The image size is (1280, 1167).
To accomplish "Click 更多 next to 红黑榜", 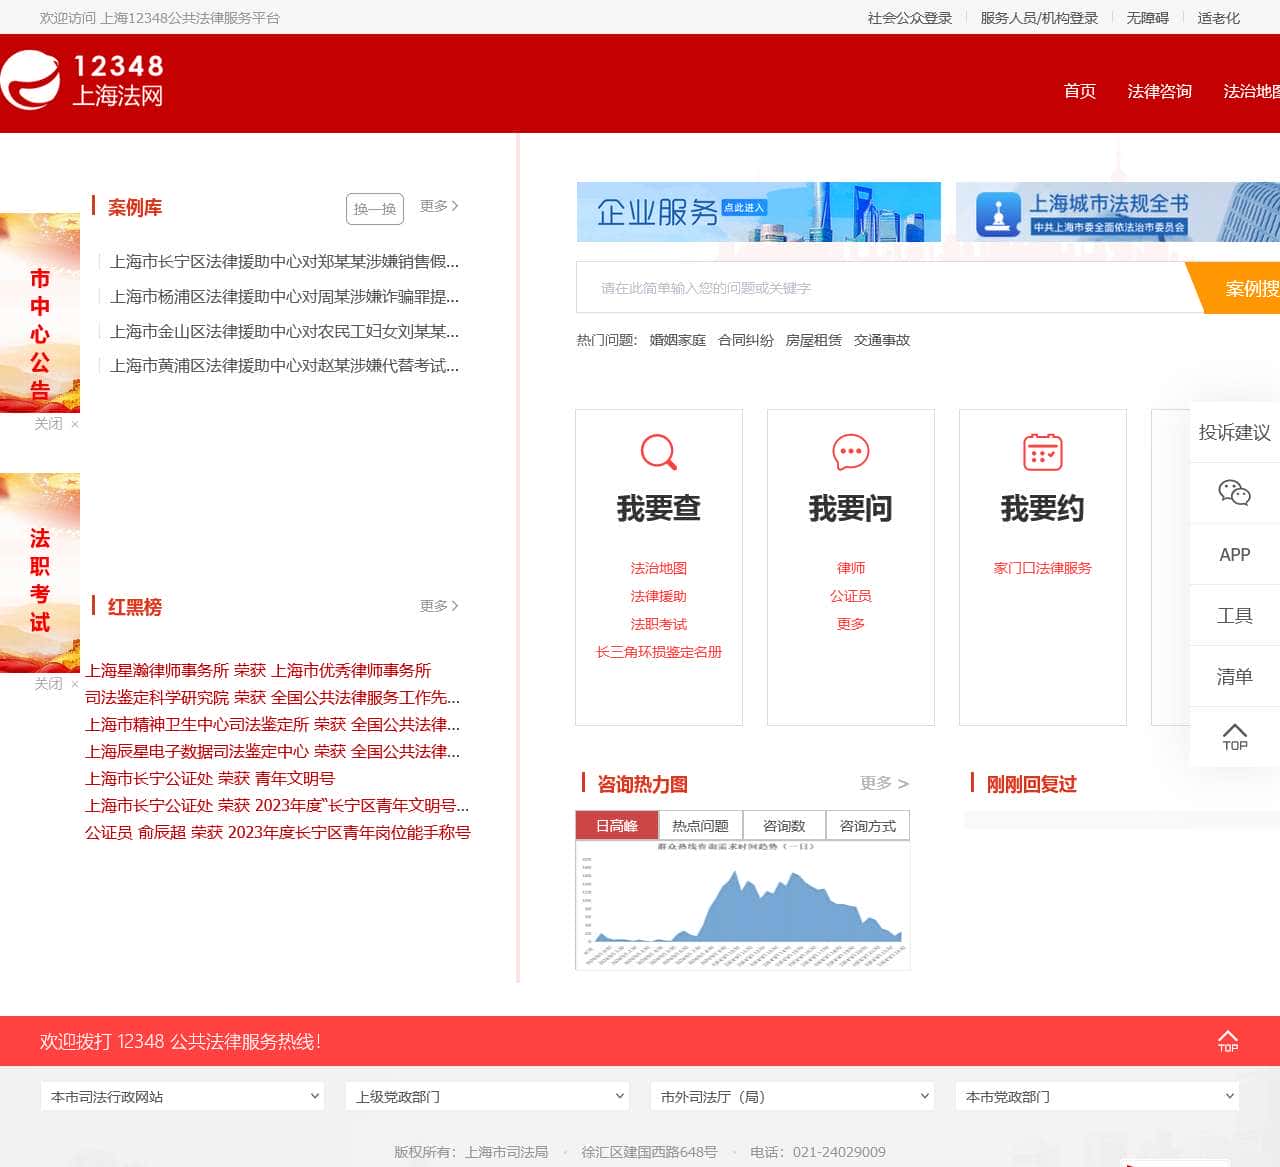I will pyautogui.click(x=439, y=606).
